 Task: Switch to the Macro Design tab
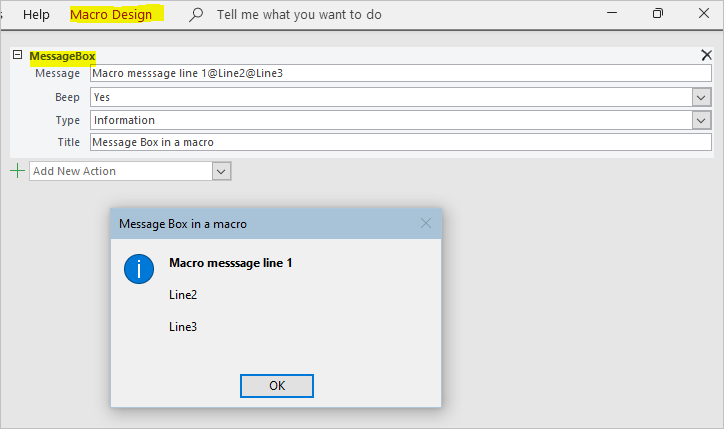111,15
